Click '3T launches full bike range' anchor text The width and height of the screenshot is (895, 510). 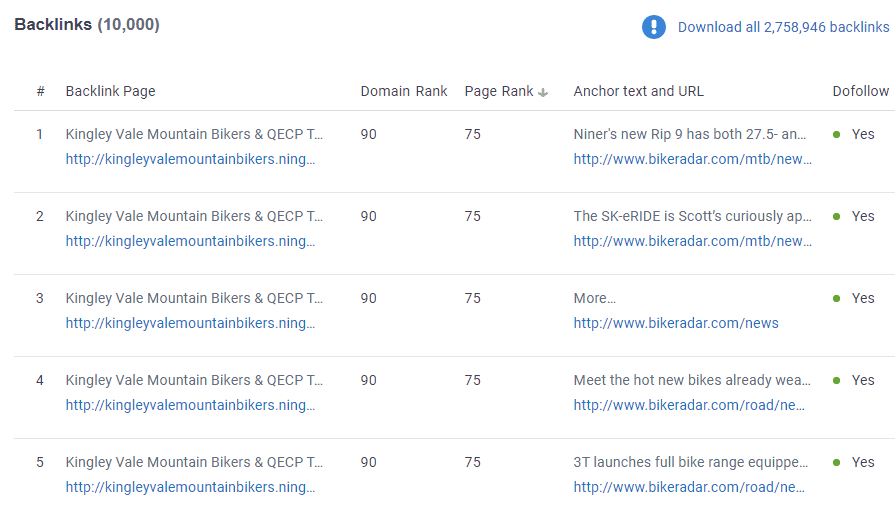pos(690,462)
